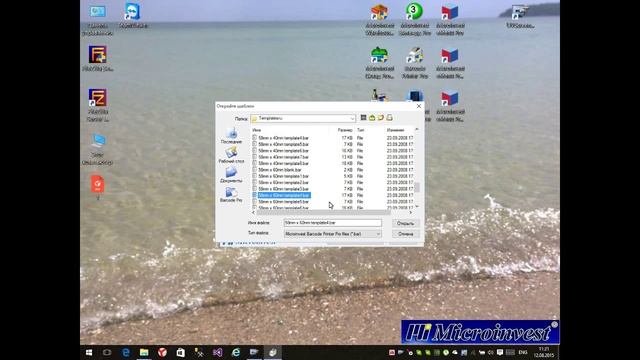Click the 2 KB size cell

click(348, 170)
